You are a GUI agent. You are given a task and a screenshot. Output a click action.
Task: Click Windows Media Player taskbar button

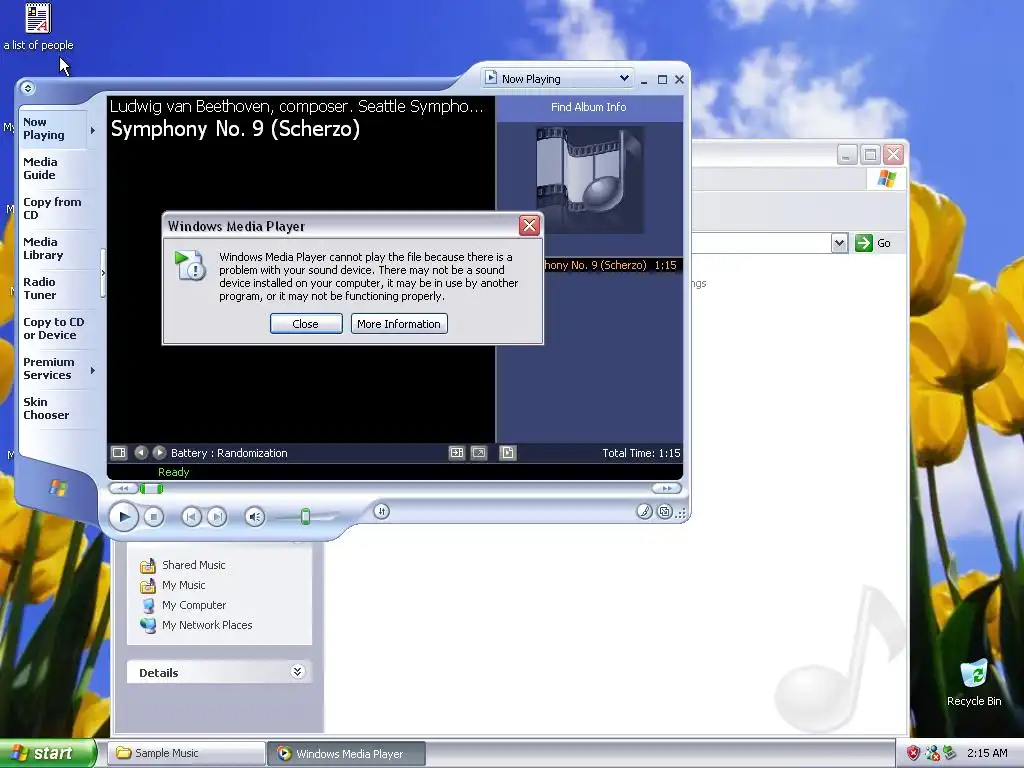click(x=347, y=754)
